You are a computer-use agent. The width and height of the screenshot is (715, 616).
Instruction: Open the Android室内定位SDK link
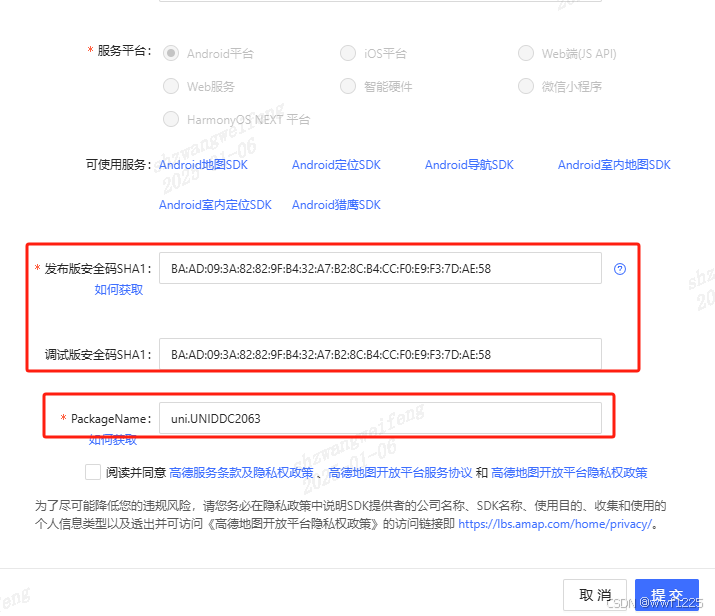click(215, 205)
